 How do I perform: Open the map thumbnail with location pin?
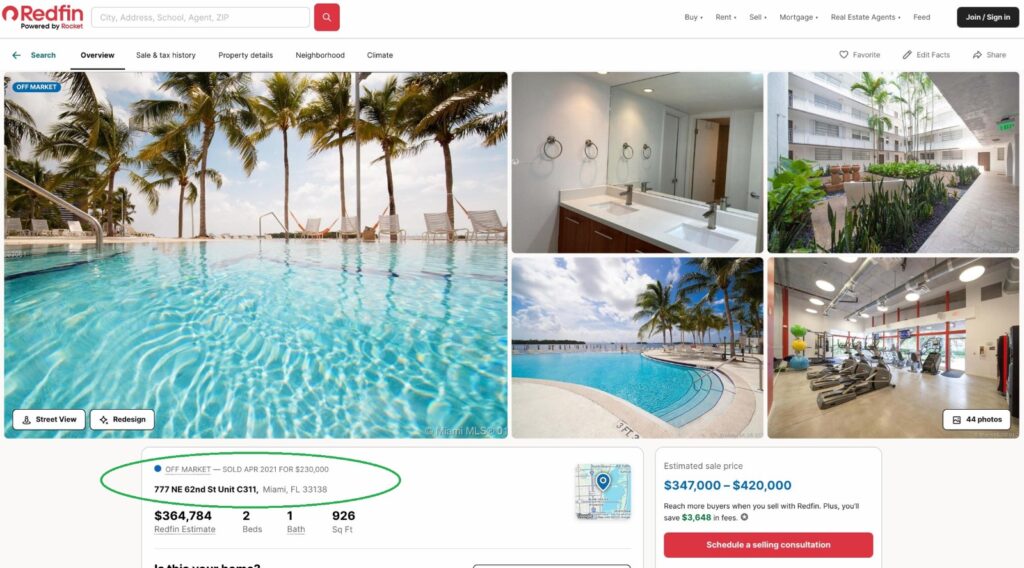tap(603, 491)
